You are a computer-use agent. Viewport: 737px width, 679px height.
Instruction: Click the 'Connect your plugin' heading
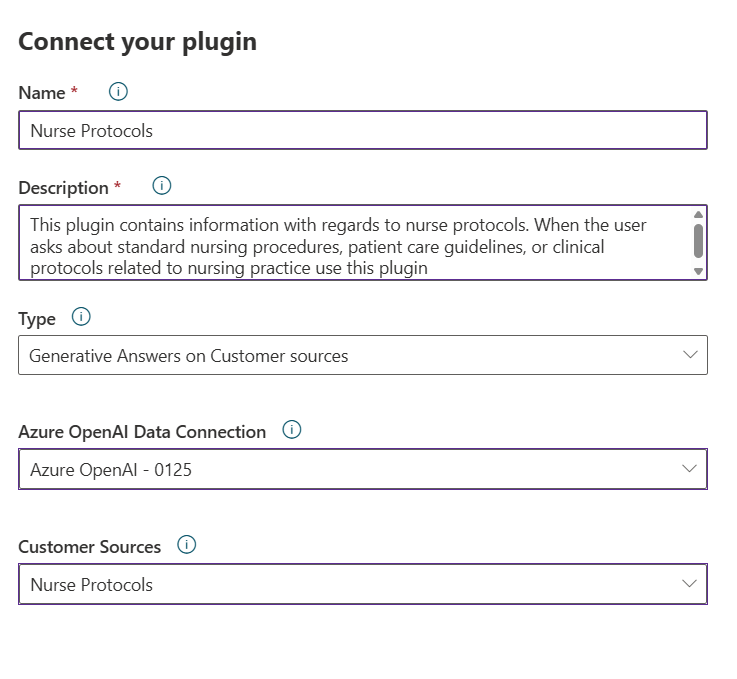[138, 41]
